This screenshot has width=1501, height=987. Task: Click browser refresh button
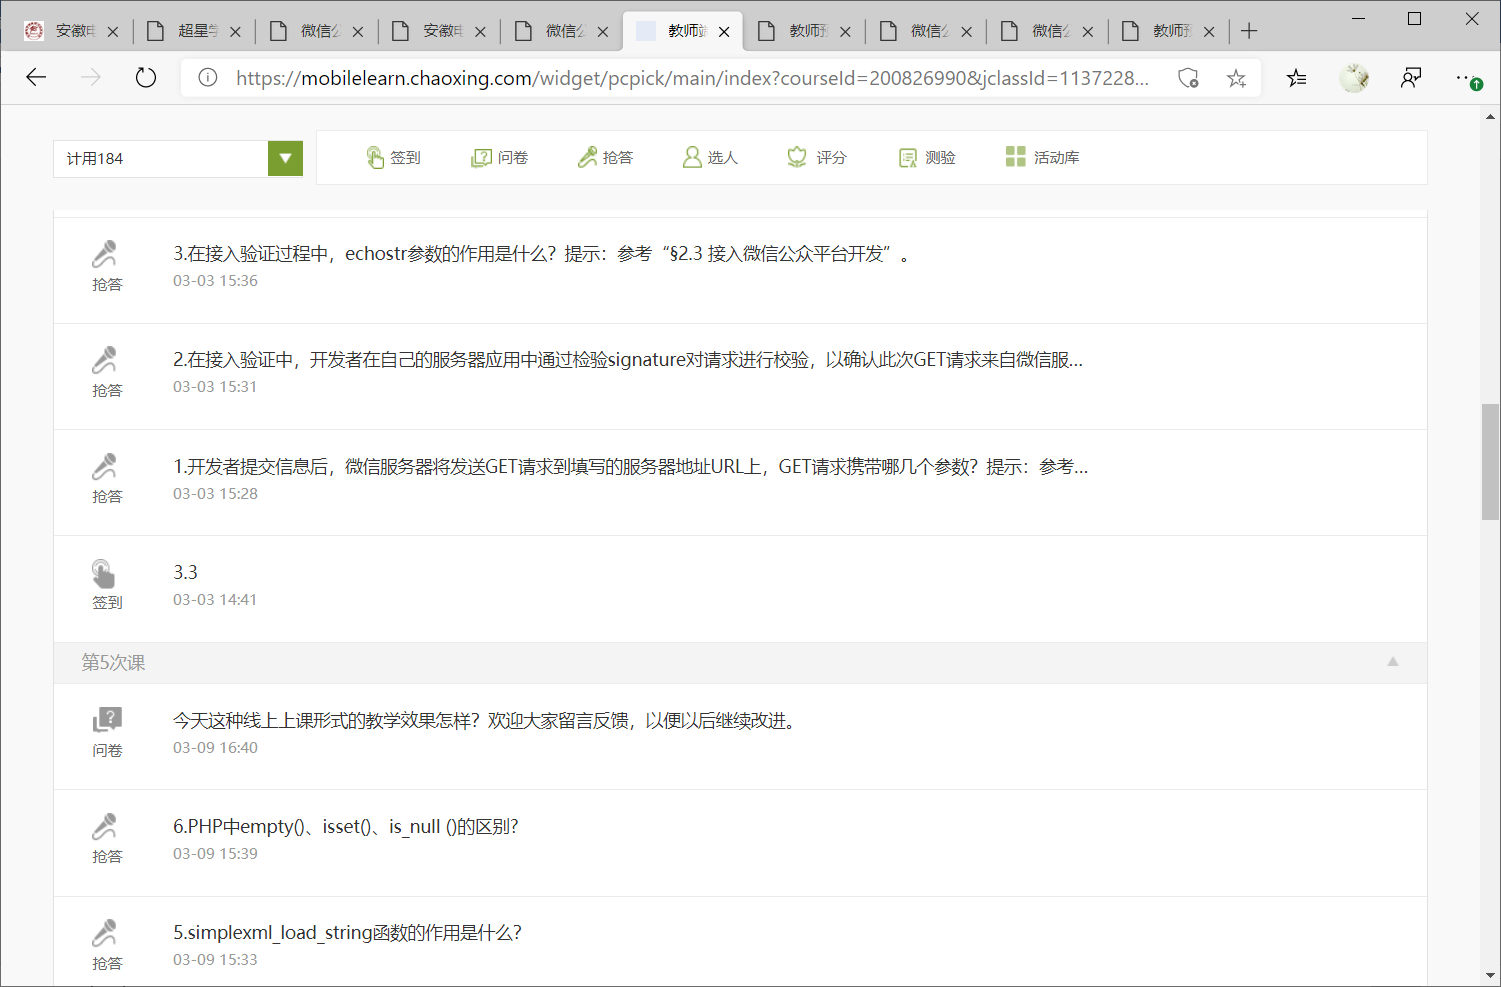146,78
